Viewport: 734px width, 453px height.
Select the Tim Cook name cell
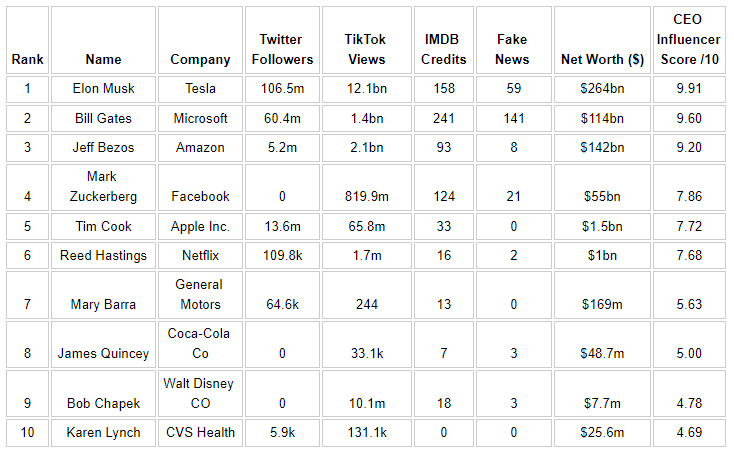[103, 226]
